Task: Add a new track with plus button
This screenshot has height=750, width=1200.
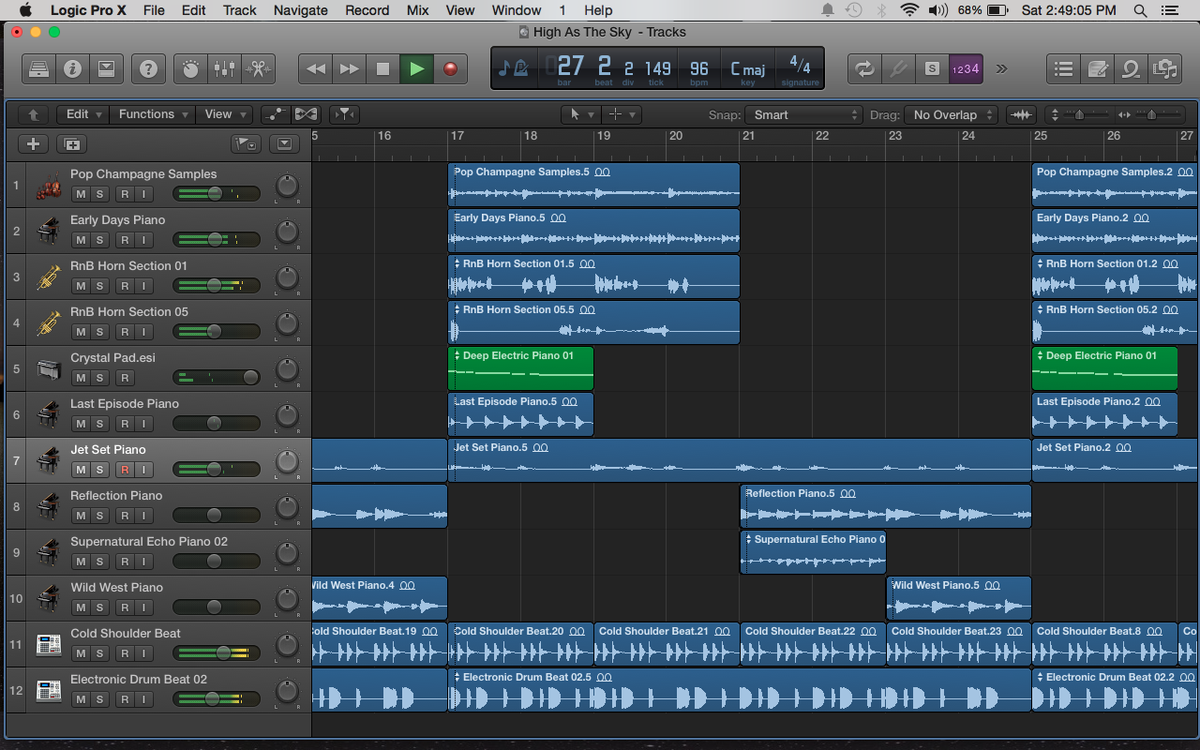Action: point(33,144)
